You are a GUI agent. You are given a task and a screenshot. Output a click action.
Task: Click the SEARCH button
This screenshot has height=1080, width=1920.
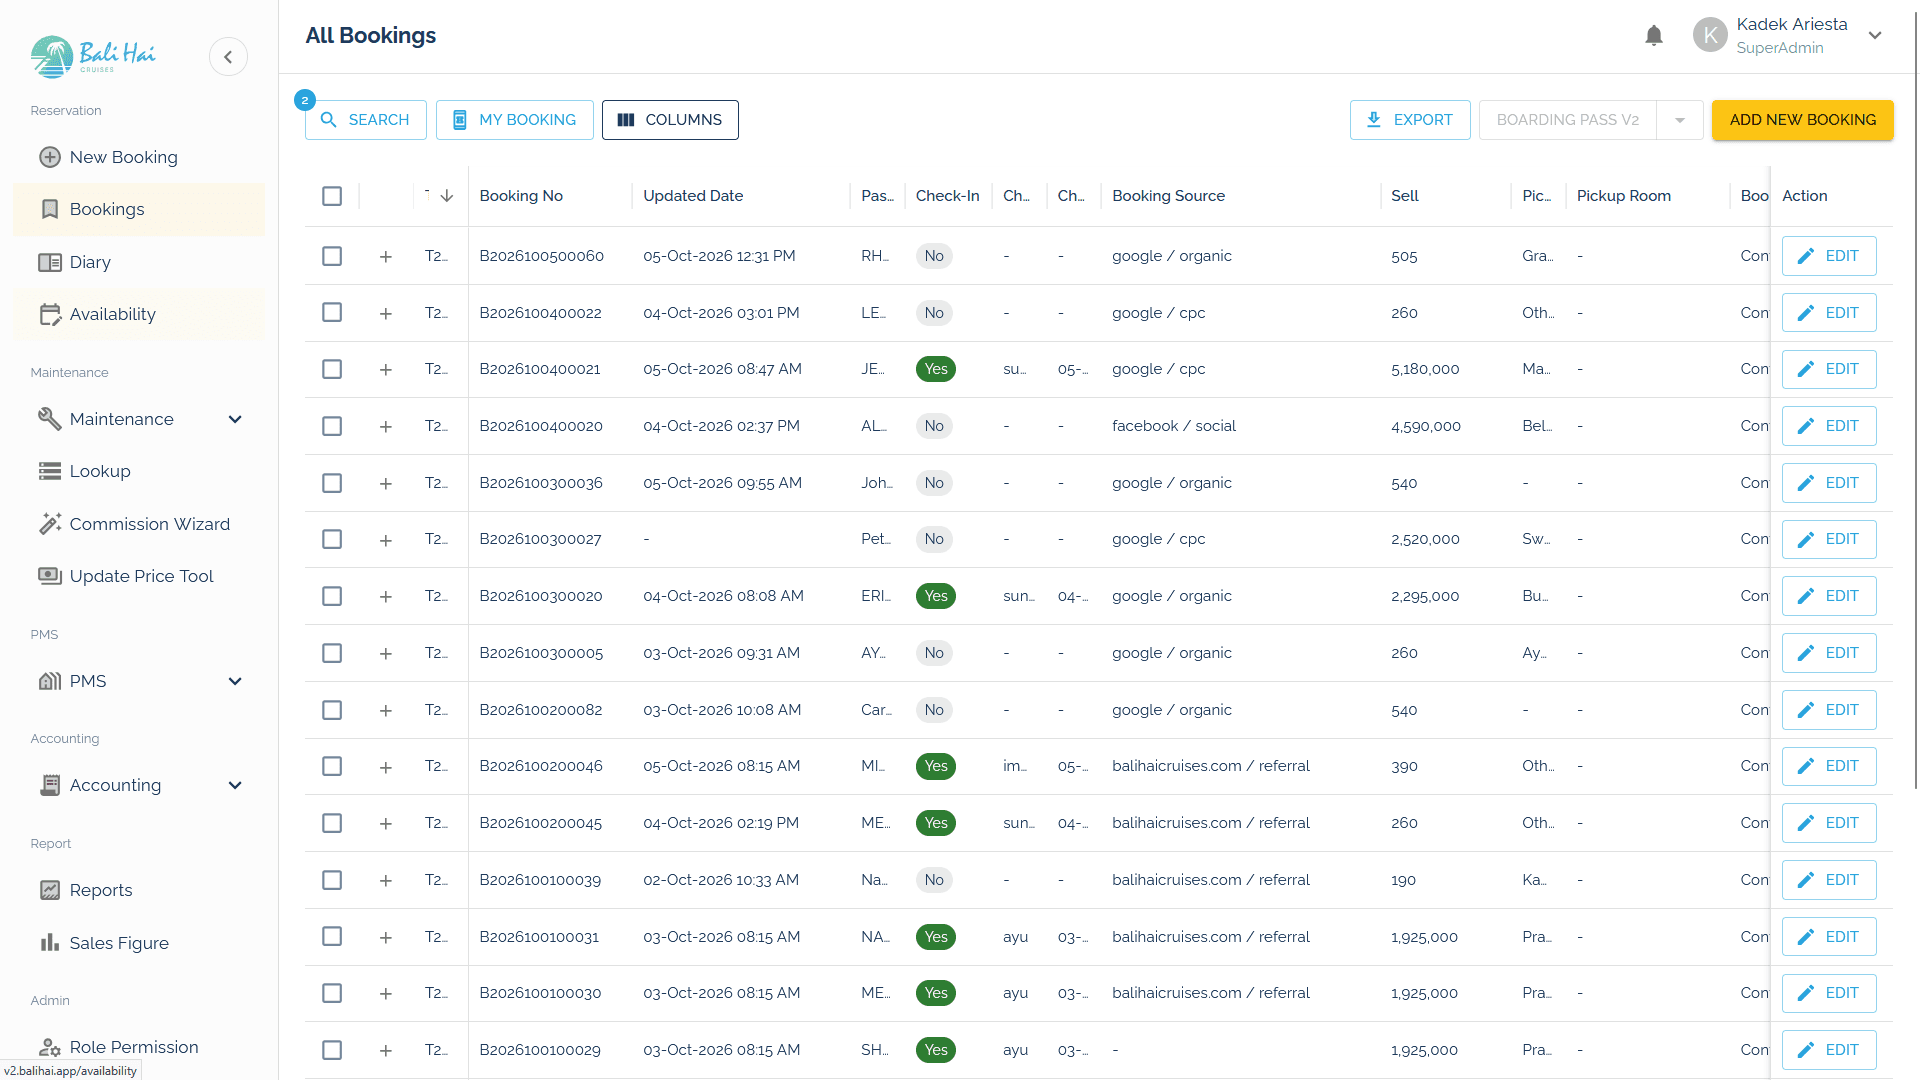click(366, 120)
